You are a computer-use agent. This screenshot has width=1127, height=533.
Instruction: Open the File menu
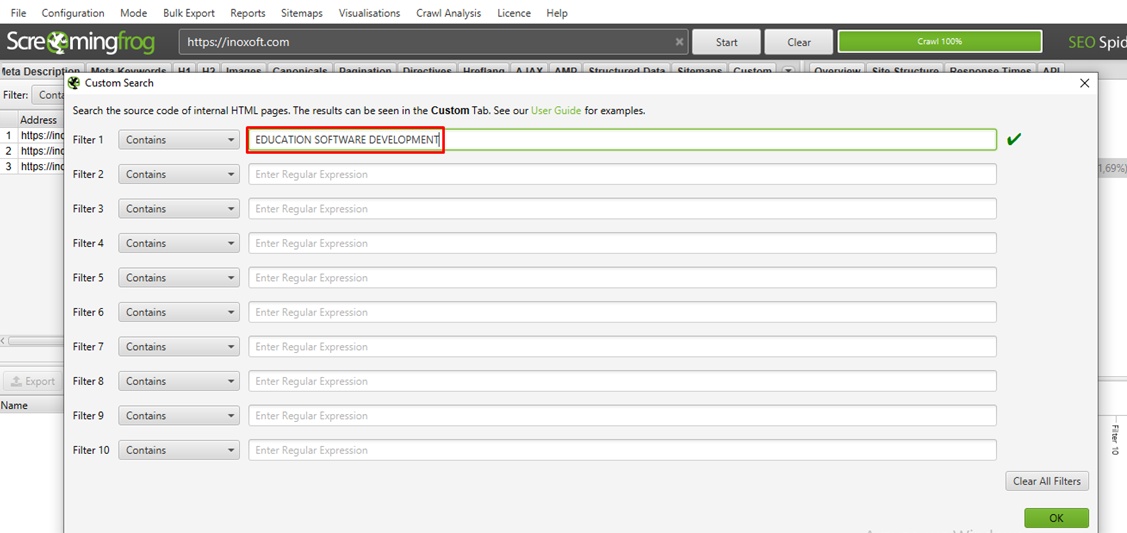click(19, 13)
